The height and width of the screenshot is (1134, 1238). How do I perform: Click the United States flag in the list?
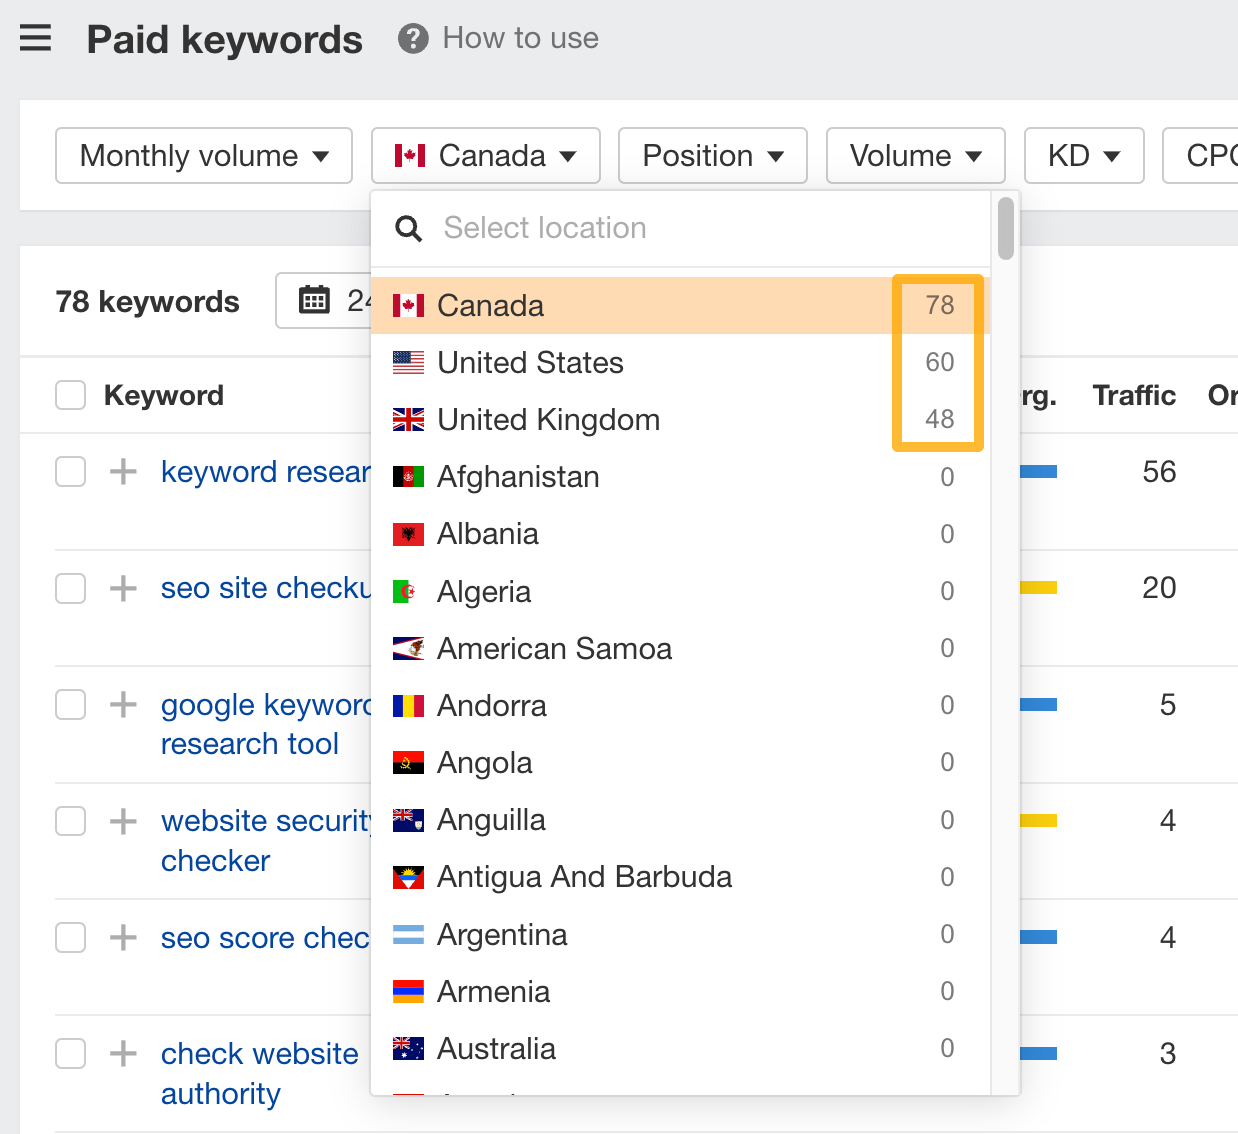pos(409,362)
